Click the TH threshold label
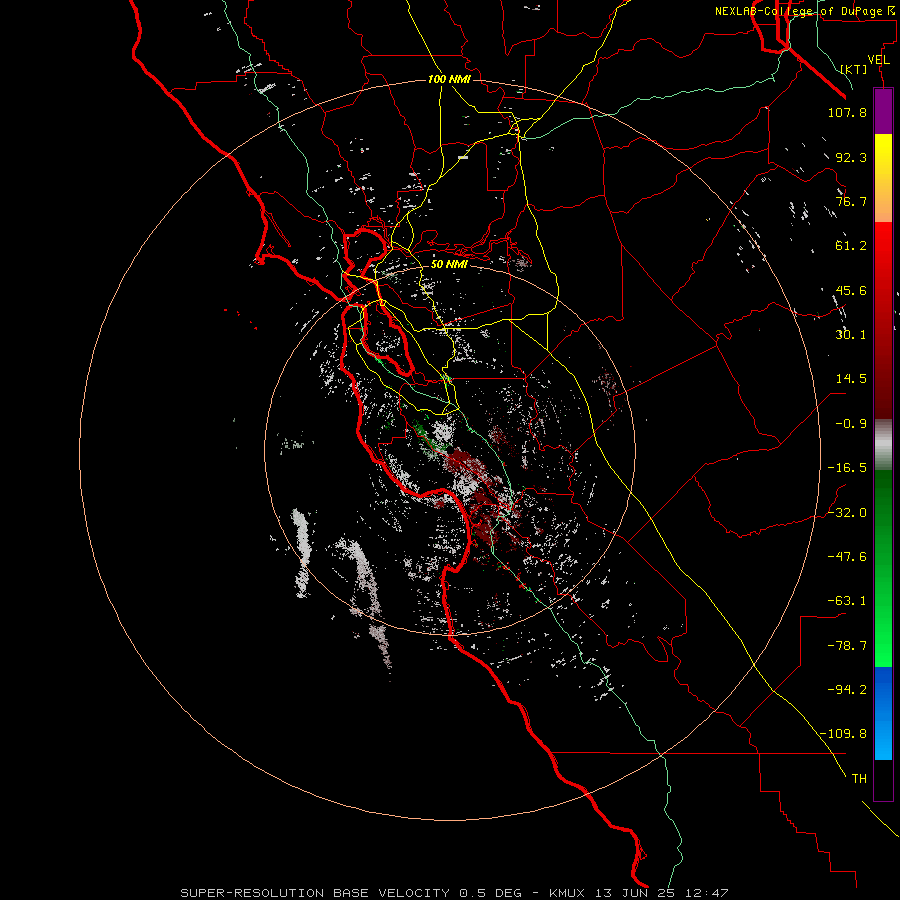Viewport: 900px width, 900px height. (859, 779)
